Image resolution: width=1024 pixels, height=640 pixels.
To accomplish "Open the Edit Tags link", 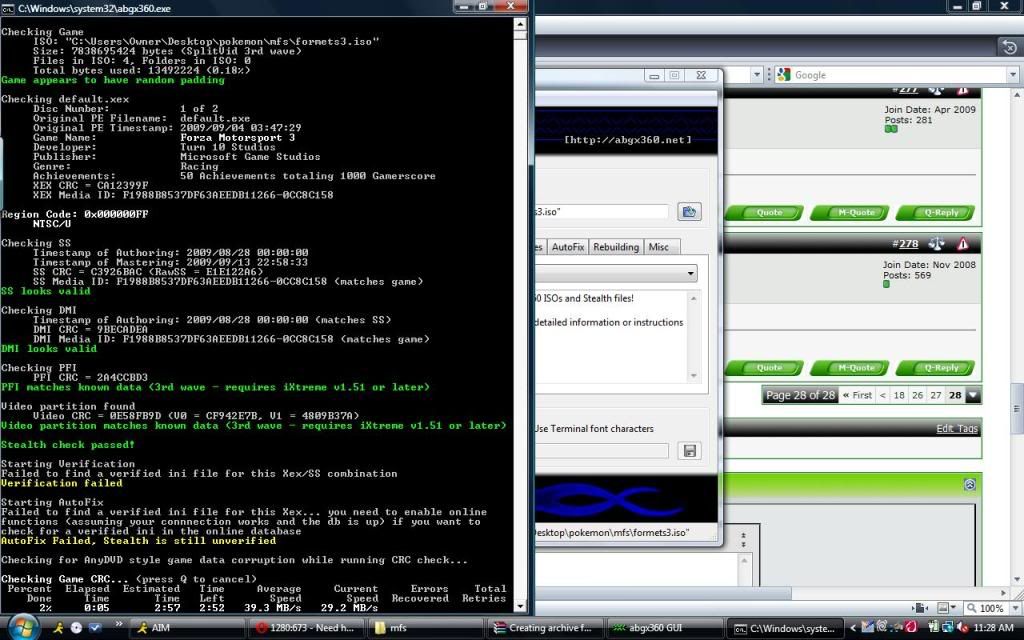I will click(x=957, y=428).
